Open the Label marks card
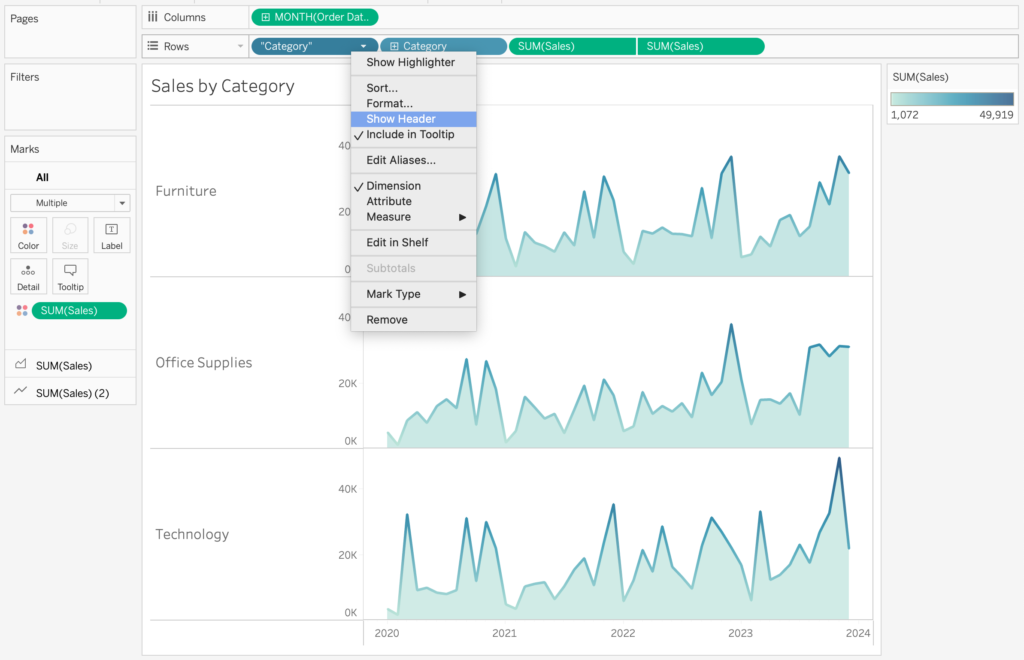 pyautogui.click(x=111, y=236)
